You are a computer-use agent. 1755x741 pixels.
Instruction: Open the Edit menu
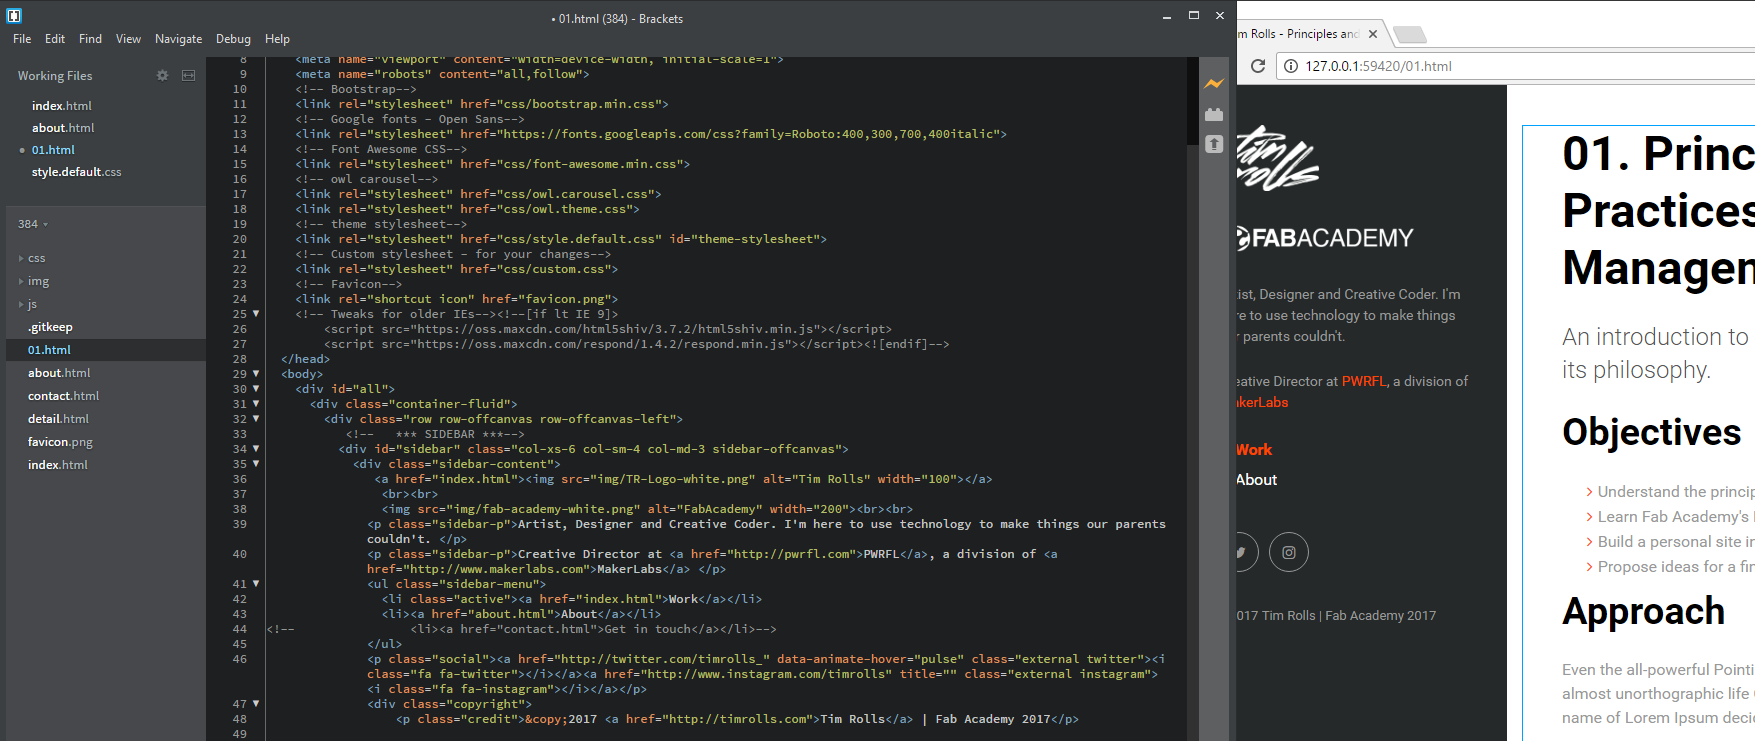55,39
